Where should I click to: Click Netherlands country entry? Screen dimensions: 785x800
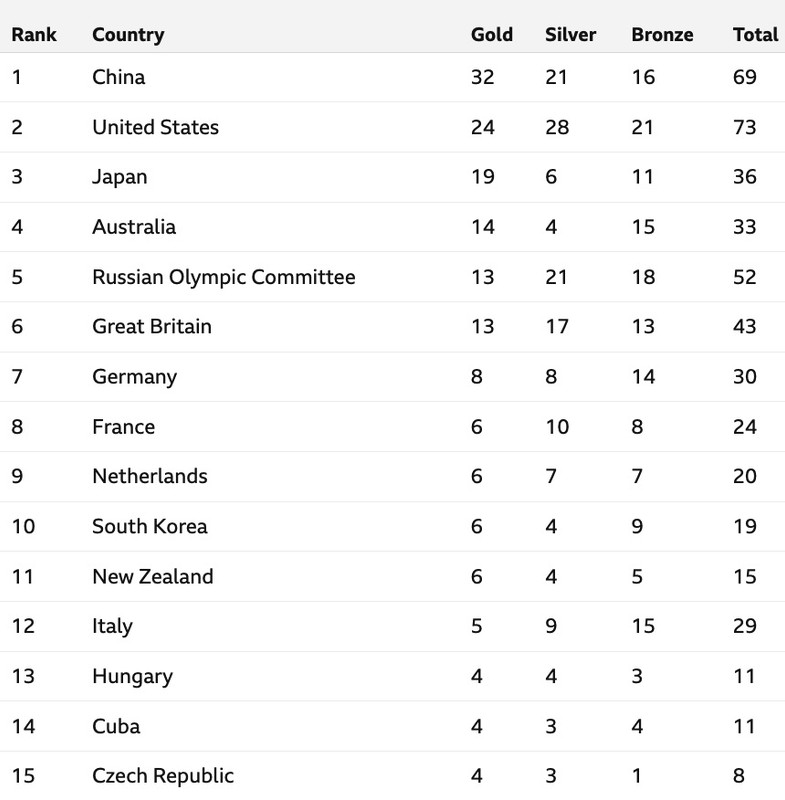[x=149, y=476]
